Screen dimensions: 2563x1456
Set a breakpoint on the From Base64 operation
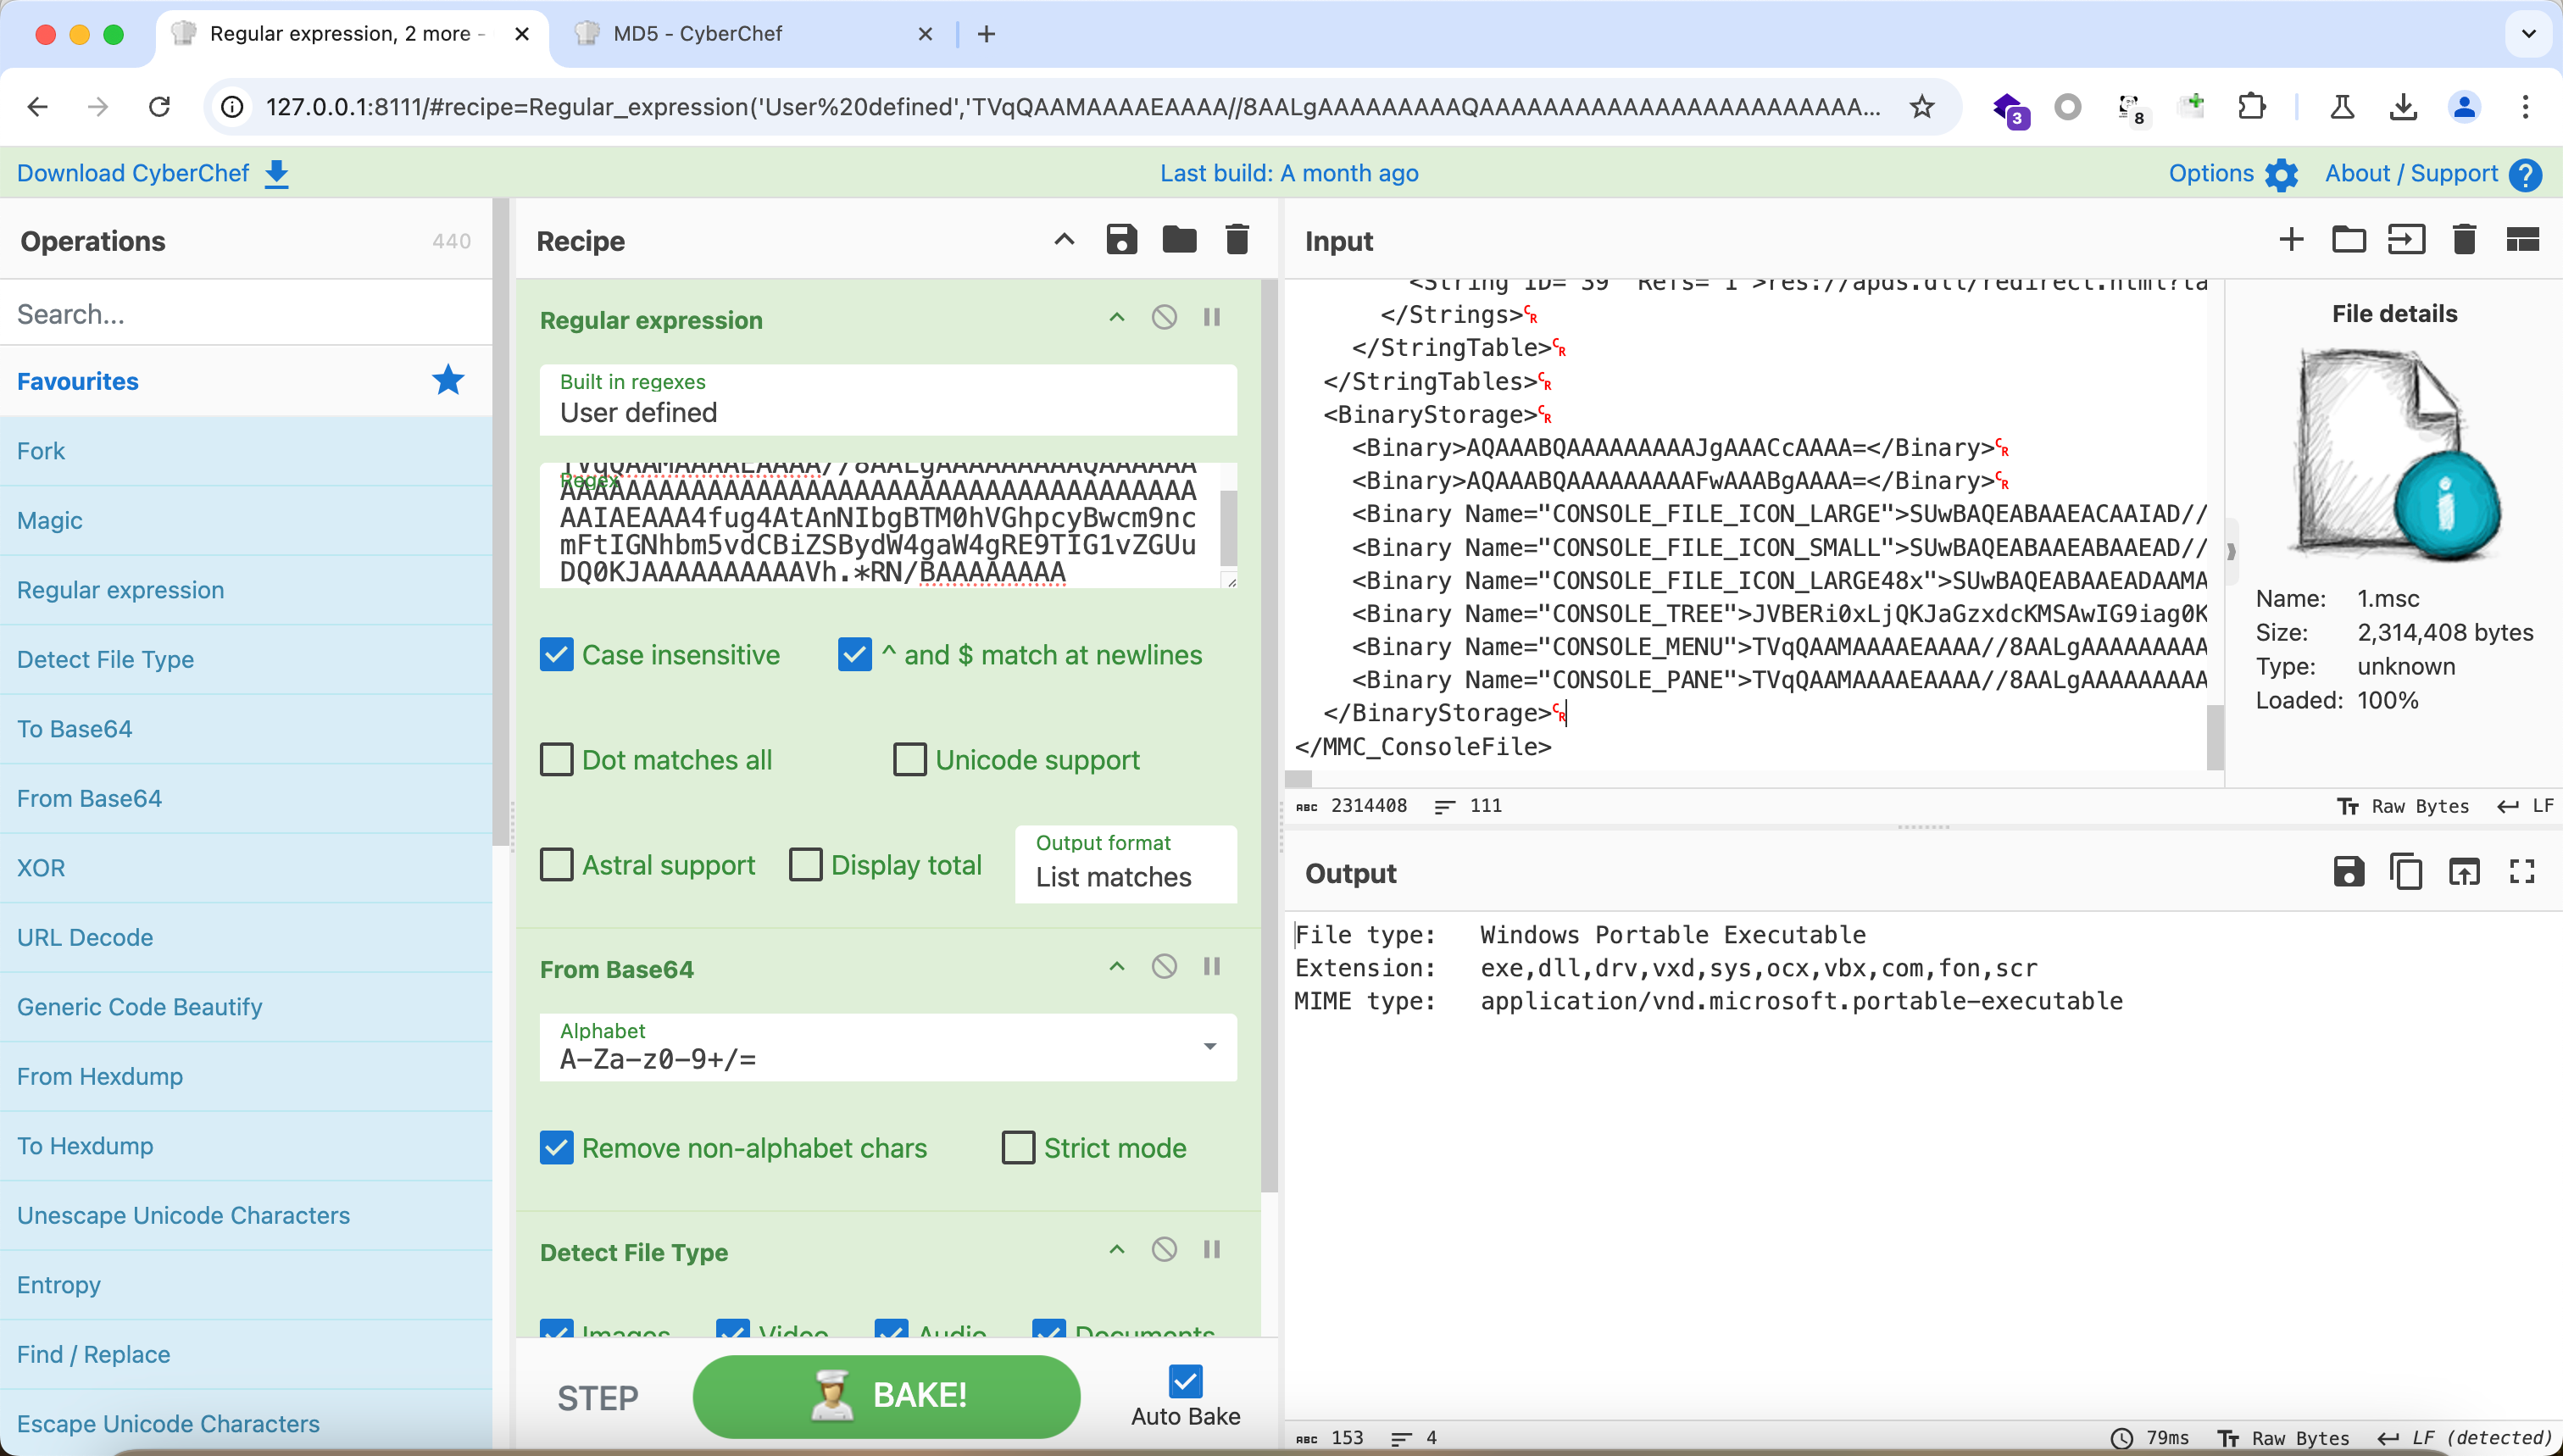click(x=1212, y=967)
